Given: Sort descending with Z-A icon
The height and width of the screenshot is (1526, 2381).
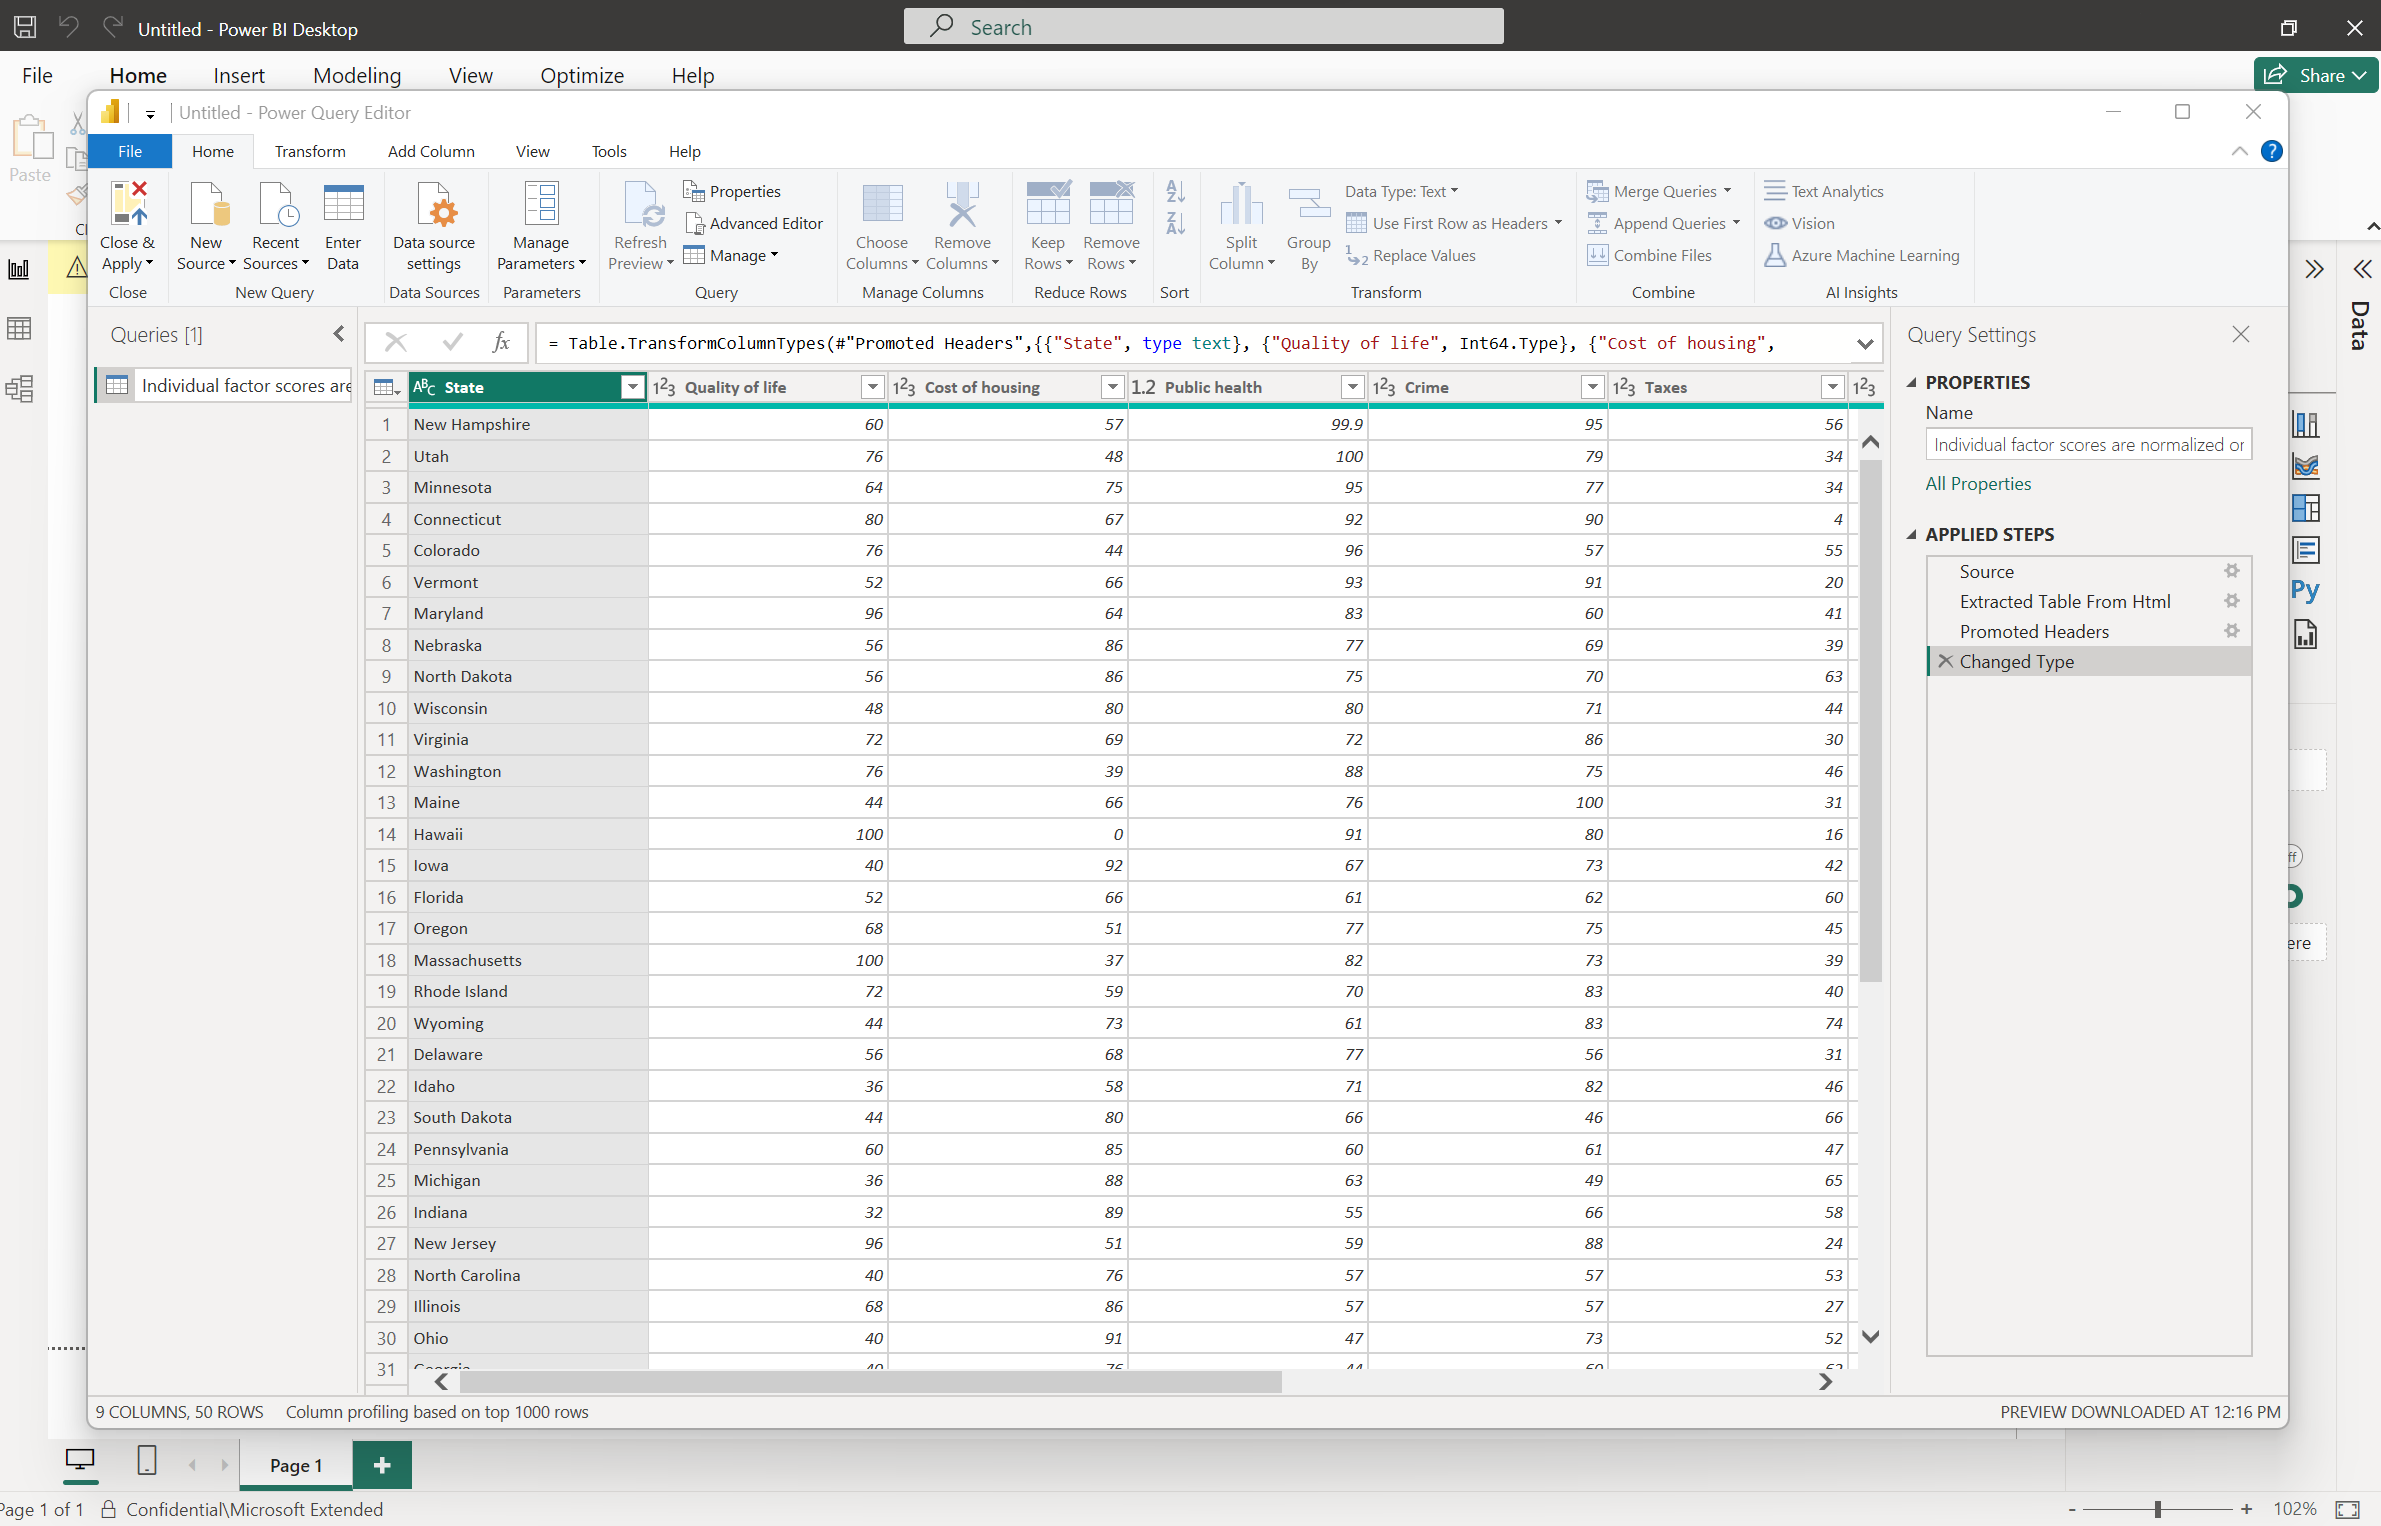Looking at the screenshot, I should click(x=1175, y=223).
